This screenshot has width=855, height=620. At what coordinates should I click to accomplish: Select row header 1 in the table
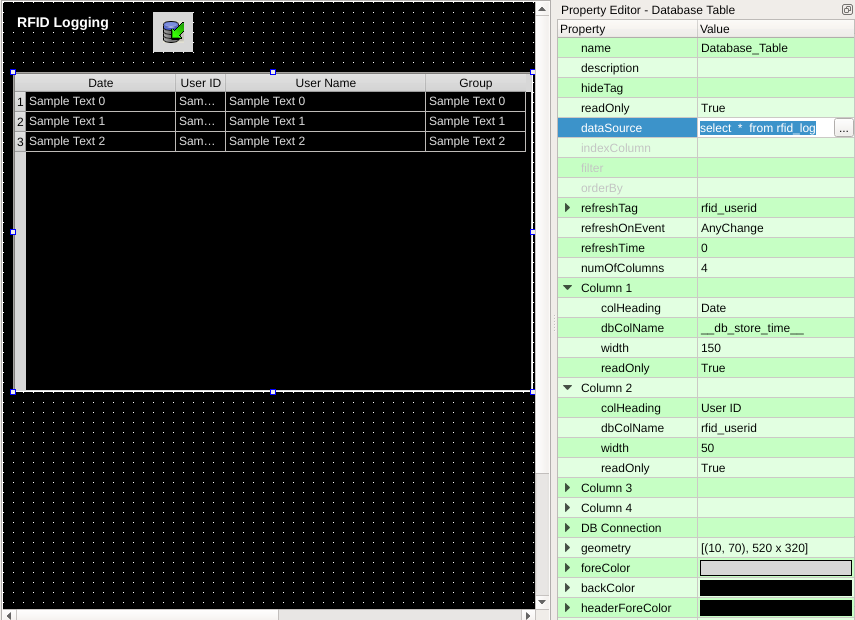(20, 101)
